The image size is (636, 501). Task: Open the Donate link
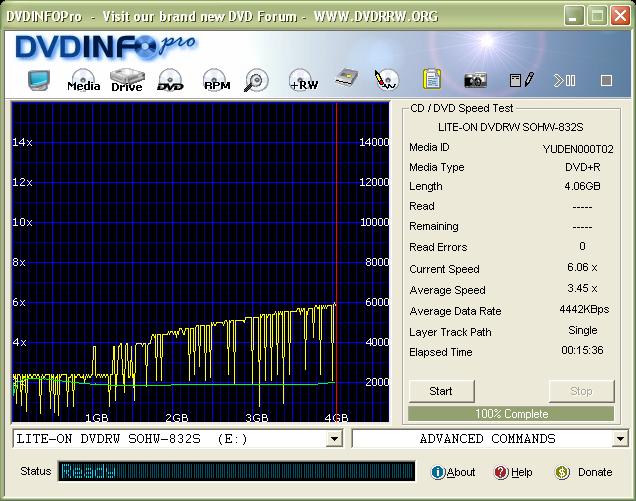(x=595, y=472)
